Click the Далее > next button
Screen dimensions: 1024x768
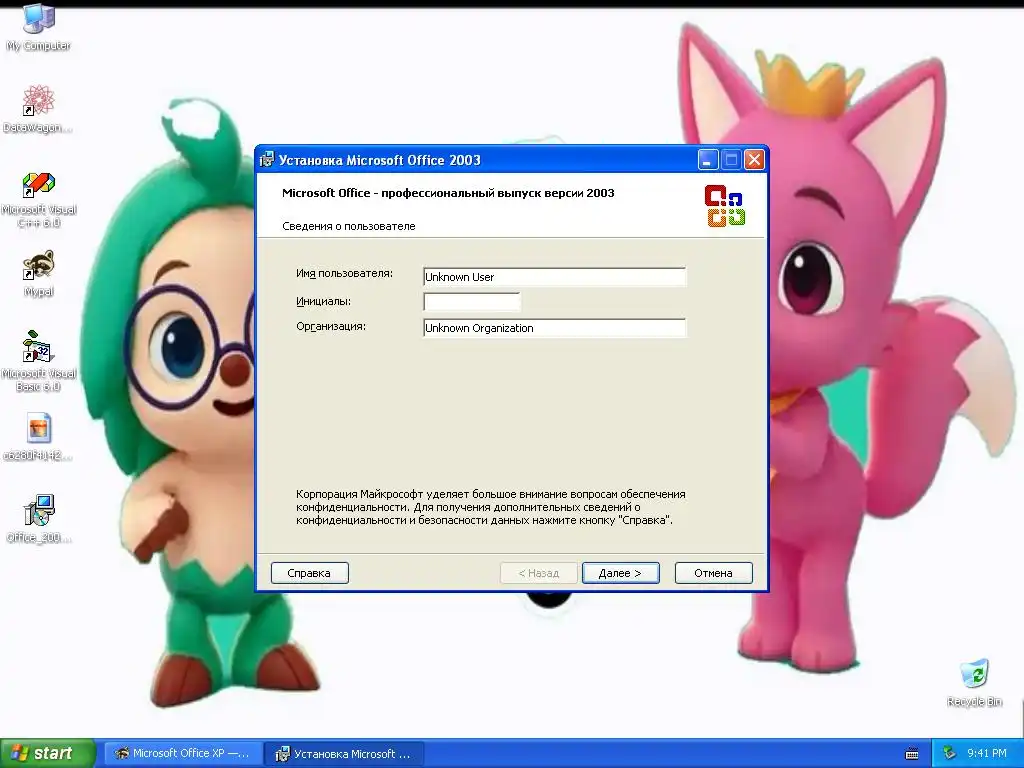[620, 573]
